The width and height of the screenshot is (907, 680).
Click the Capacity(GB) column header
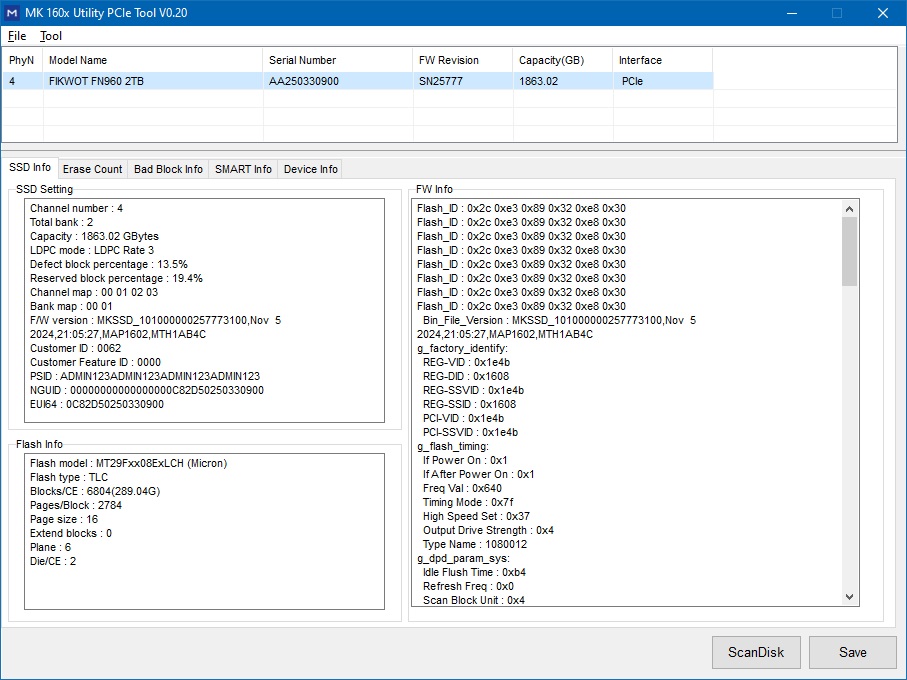click(x=562, y=60)
